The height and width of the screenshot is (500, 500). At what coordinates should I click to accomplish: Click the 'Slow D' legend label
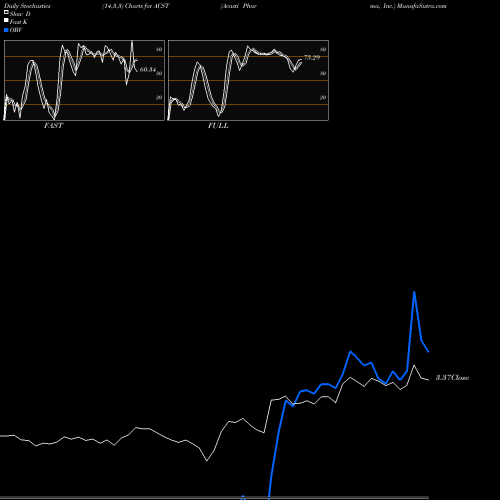coord(20,14)
